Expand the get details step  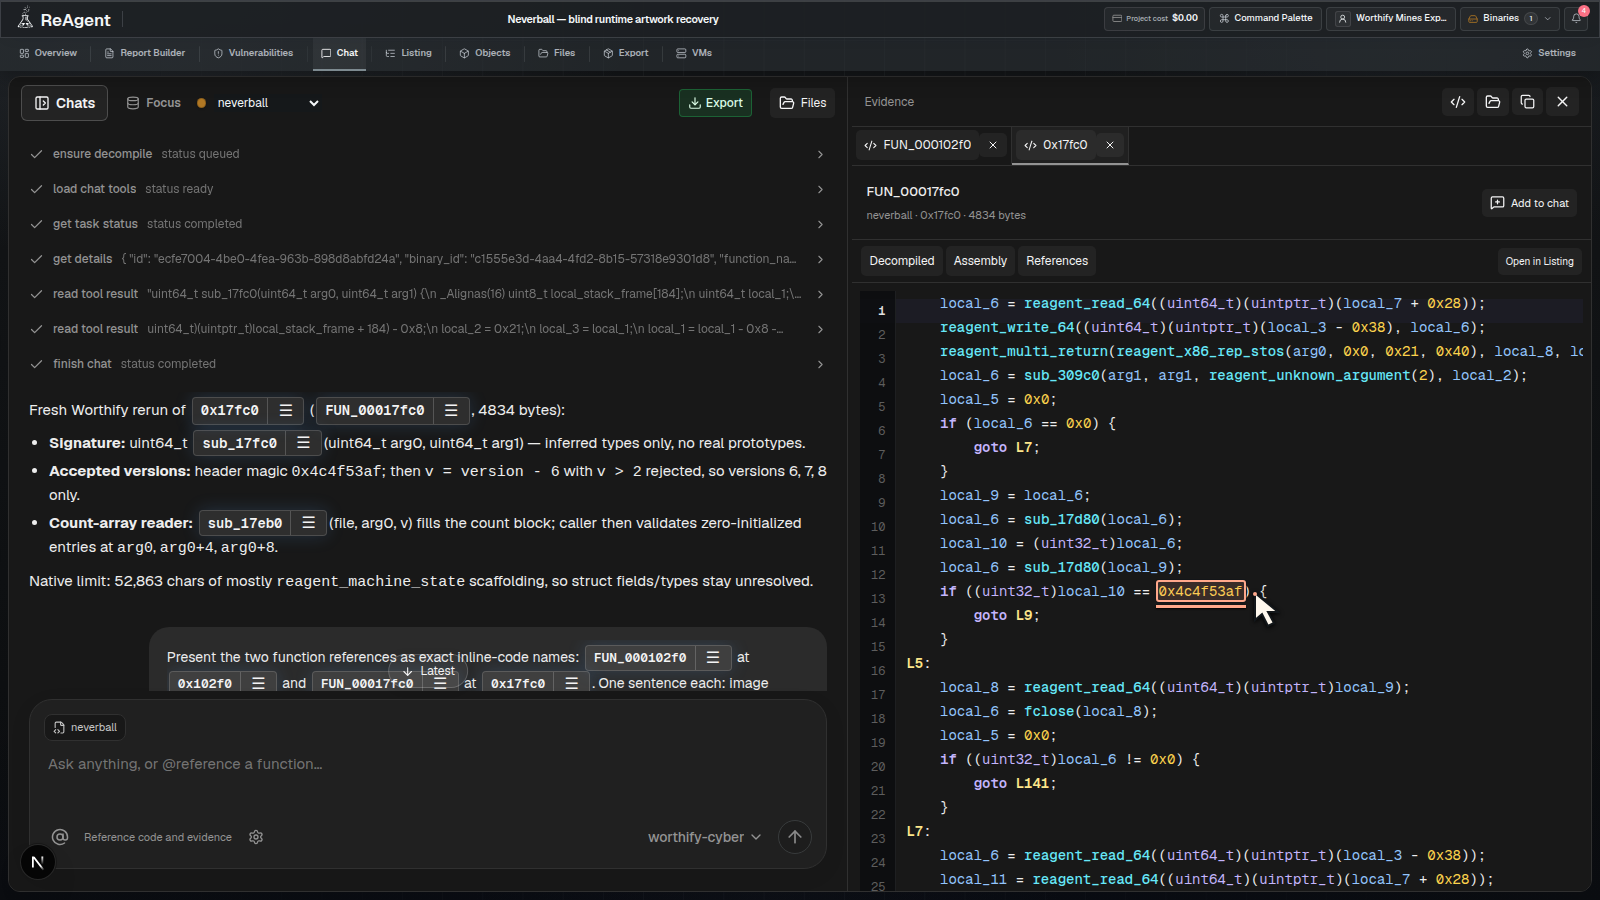click(x=427, y=259)
